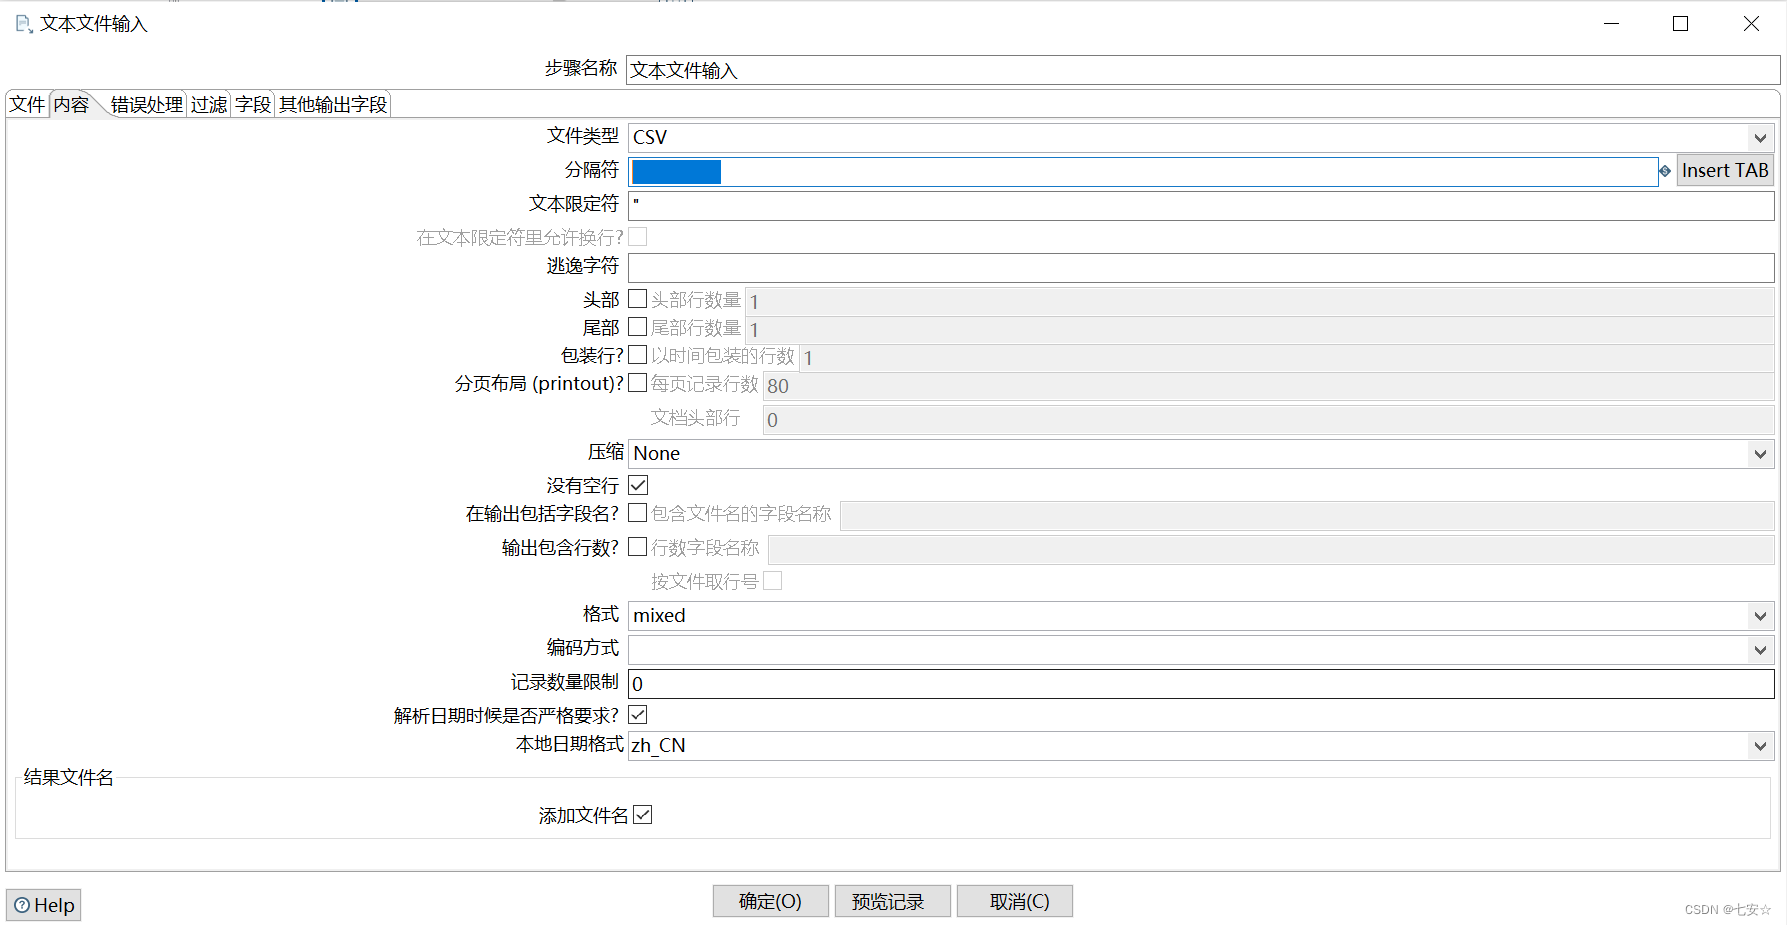Open the 压缩 dropdown showing None
The image size is (1787, 925).
pos(1759,454)
